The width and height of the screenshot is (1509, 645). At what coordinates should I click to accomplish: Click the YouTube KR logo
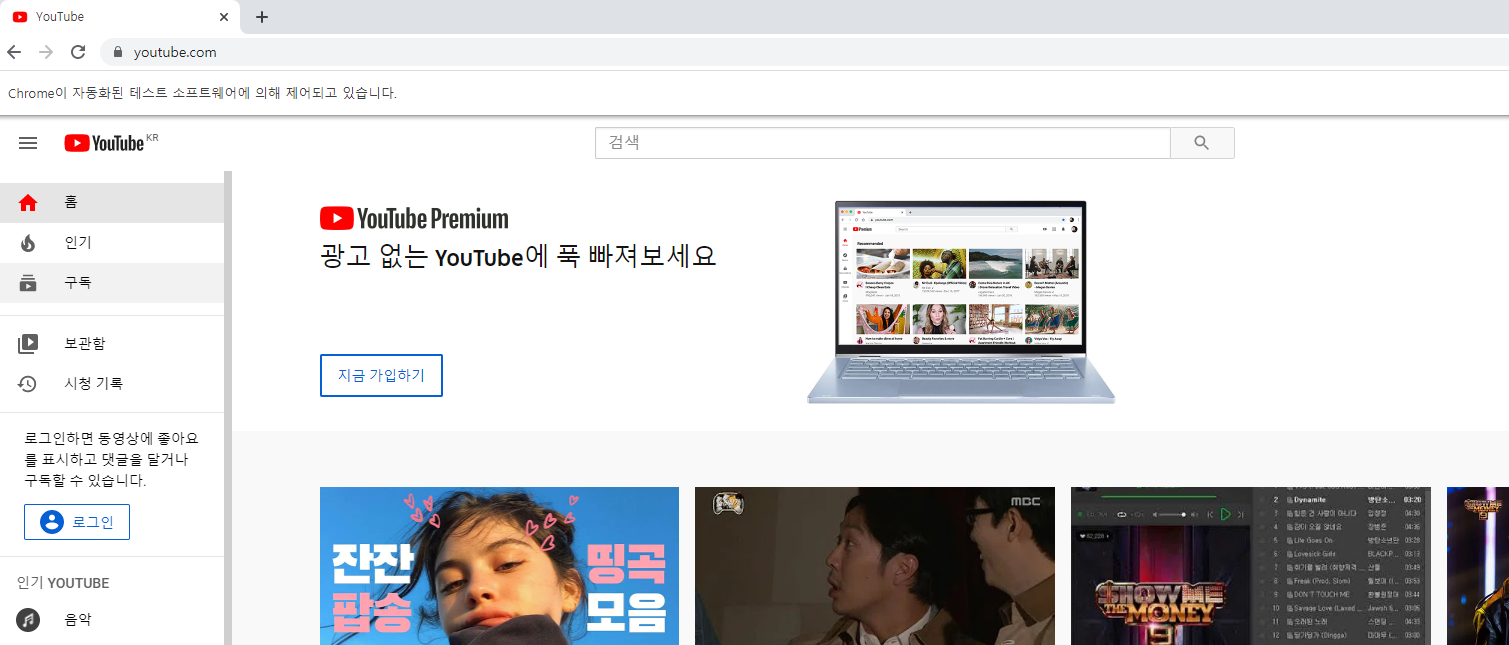(x=111, y=143)
